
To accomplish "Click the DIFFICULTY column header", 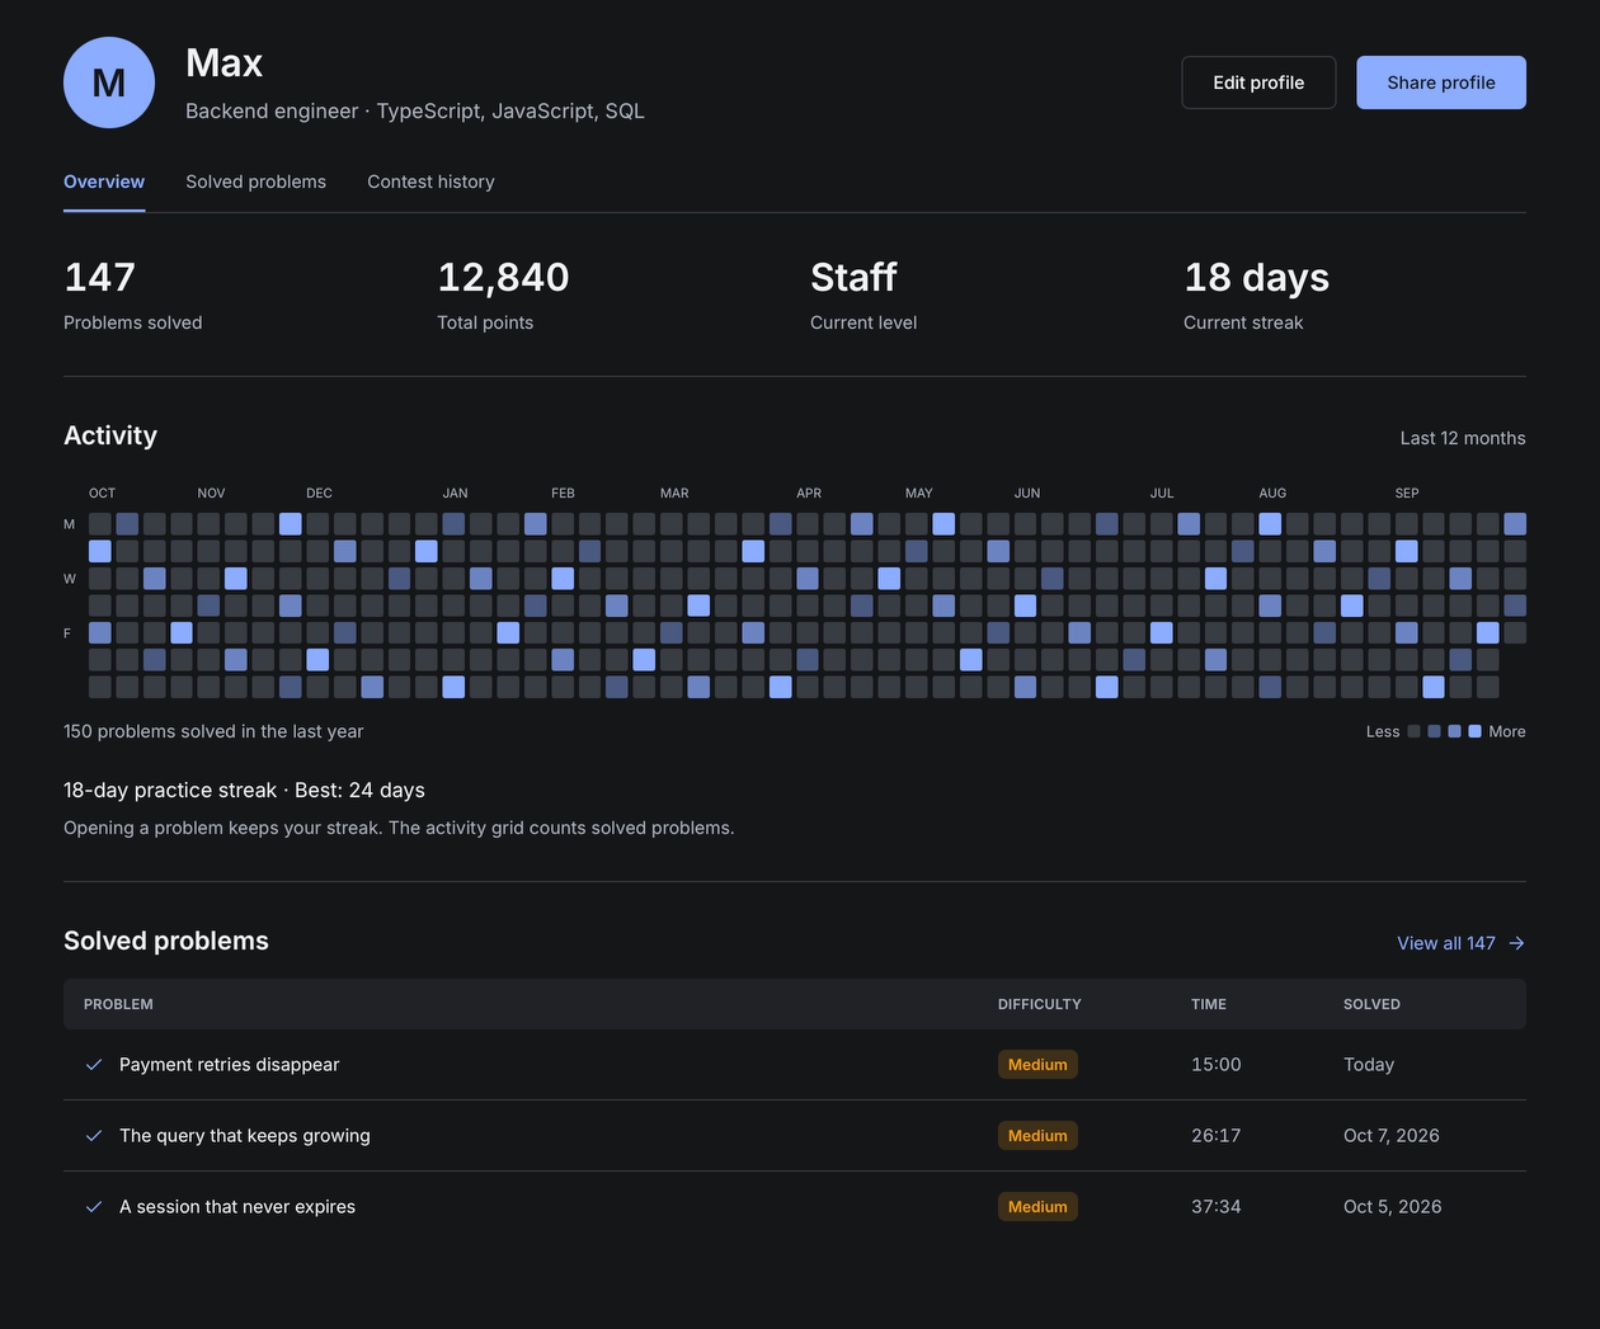I will click(1039, 1004).
